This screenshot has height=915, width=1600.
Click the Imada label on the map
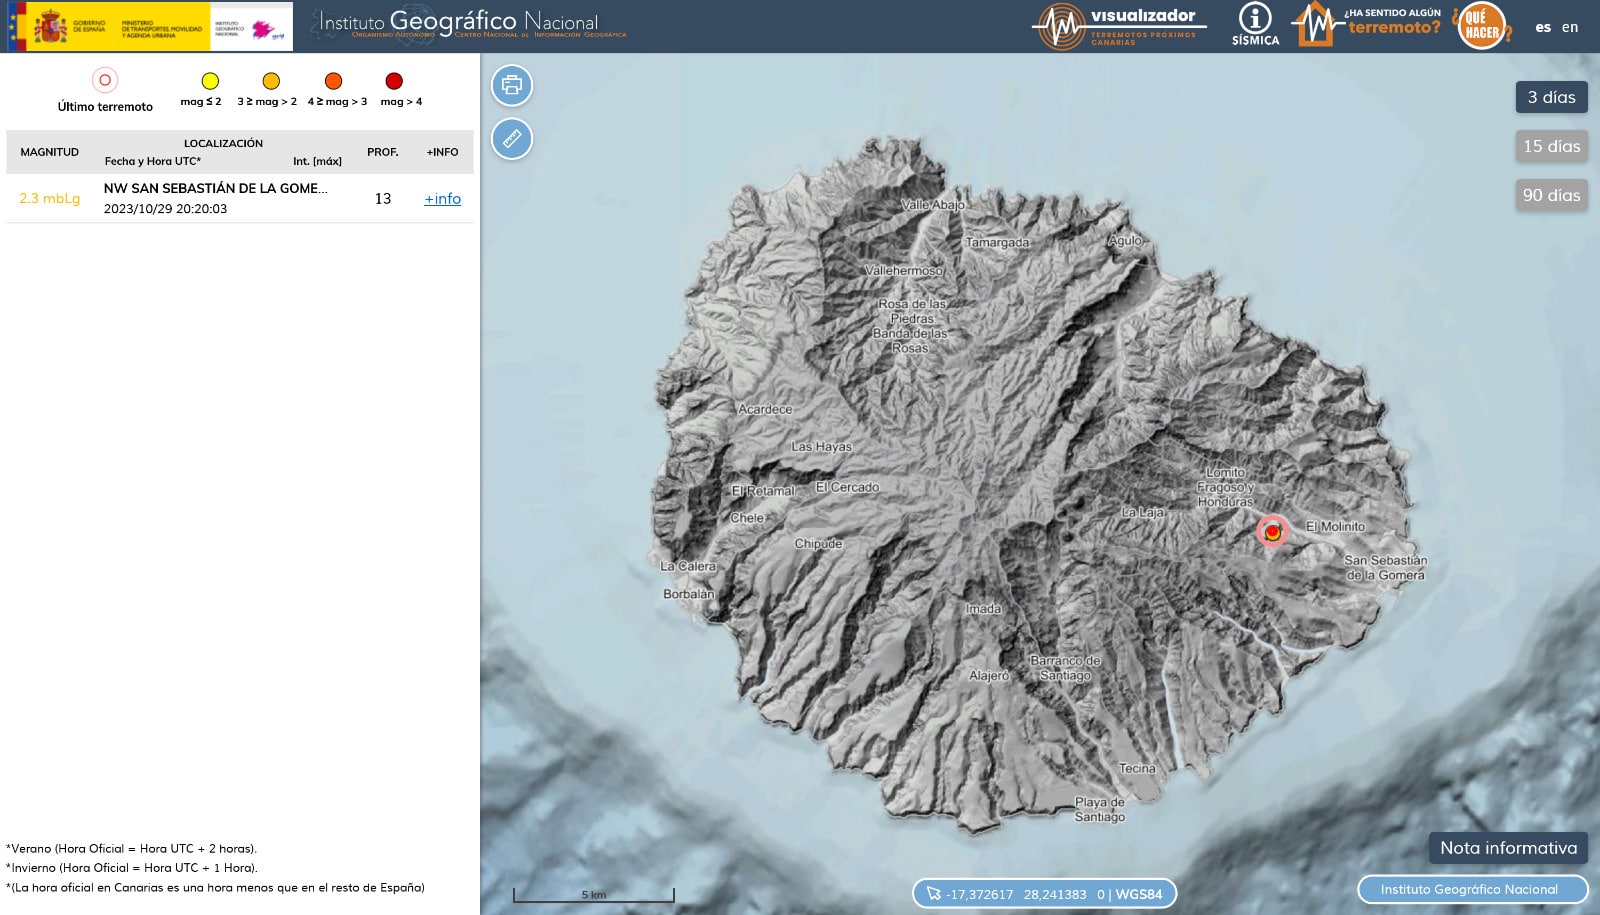coord(983,608)
